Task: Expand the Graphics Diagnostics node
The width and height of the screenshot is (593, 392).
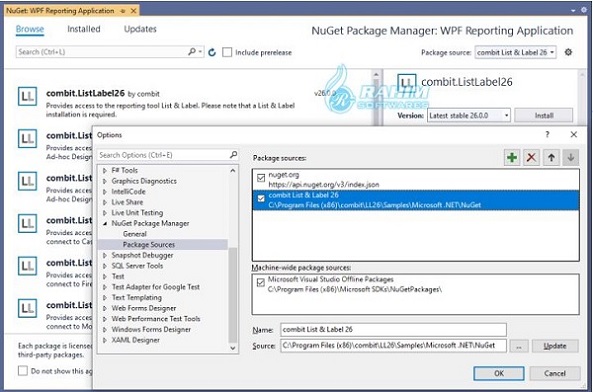Action: pos(105,181)
